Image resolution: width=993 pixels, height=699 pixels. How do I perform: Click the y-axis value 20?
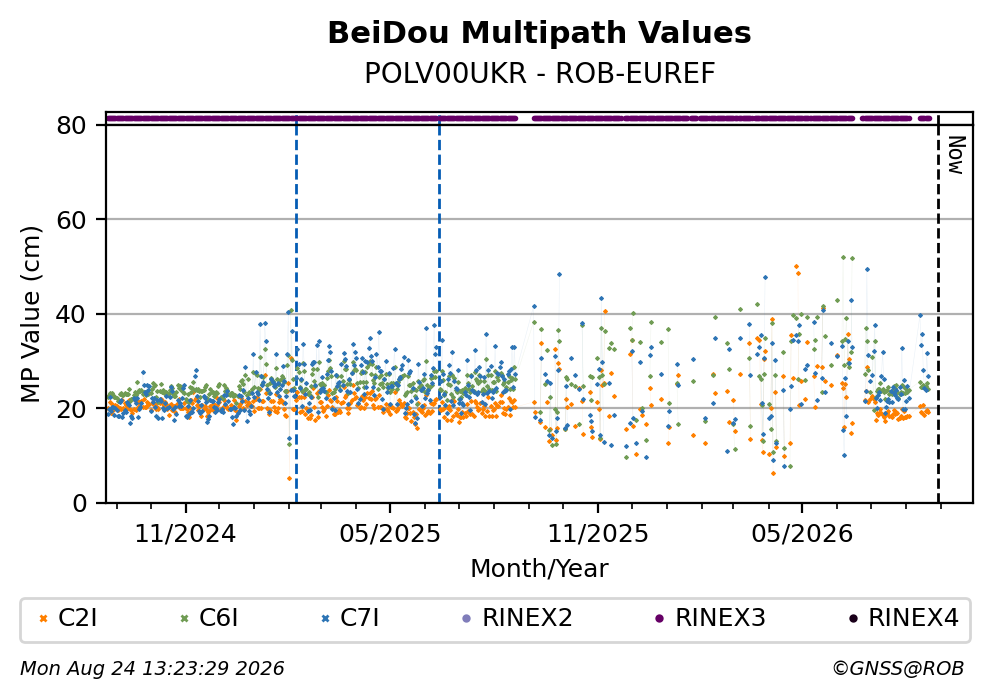72,408
